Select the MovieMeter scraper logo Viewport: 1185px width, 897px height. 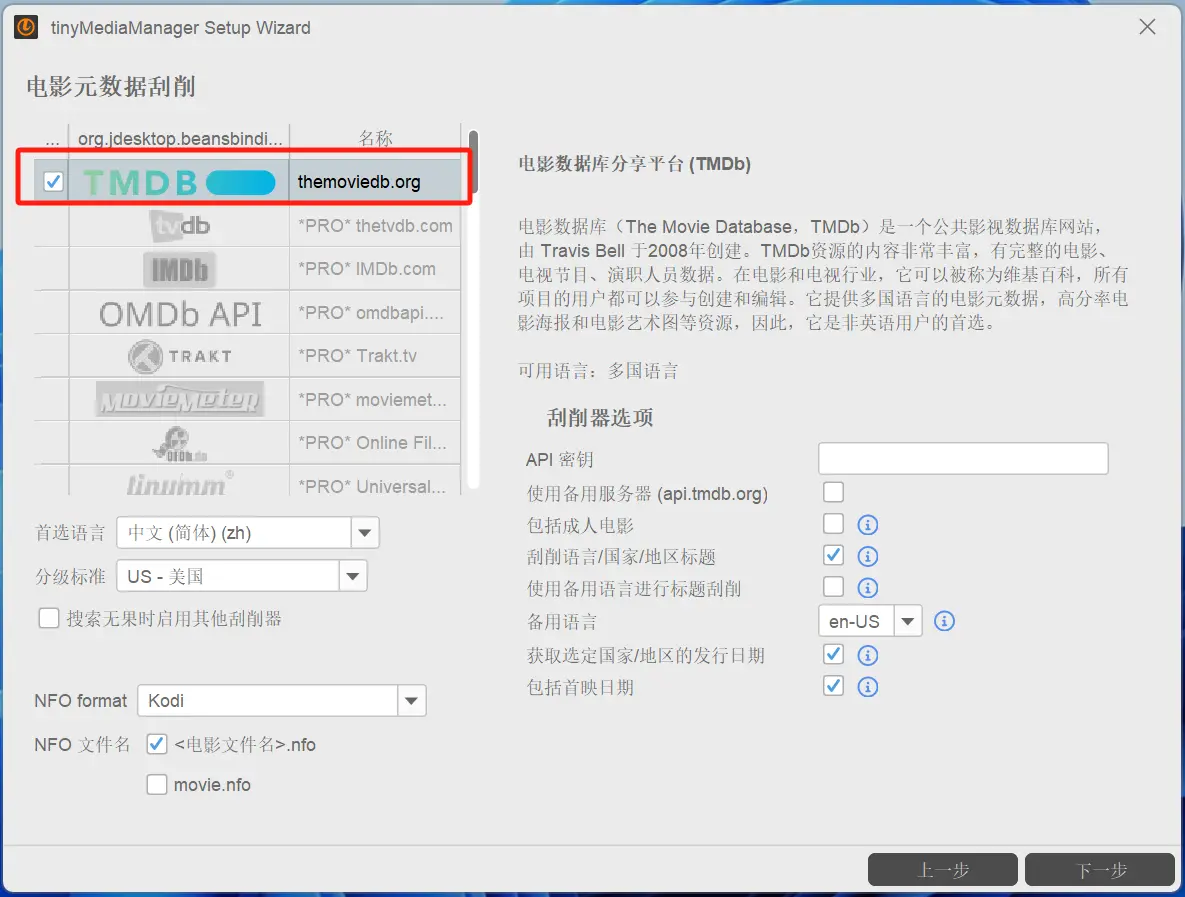click(x=180, y=398)
